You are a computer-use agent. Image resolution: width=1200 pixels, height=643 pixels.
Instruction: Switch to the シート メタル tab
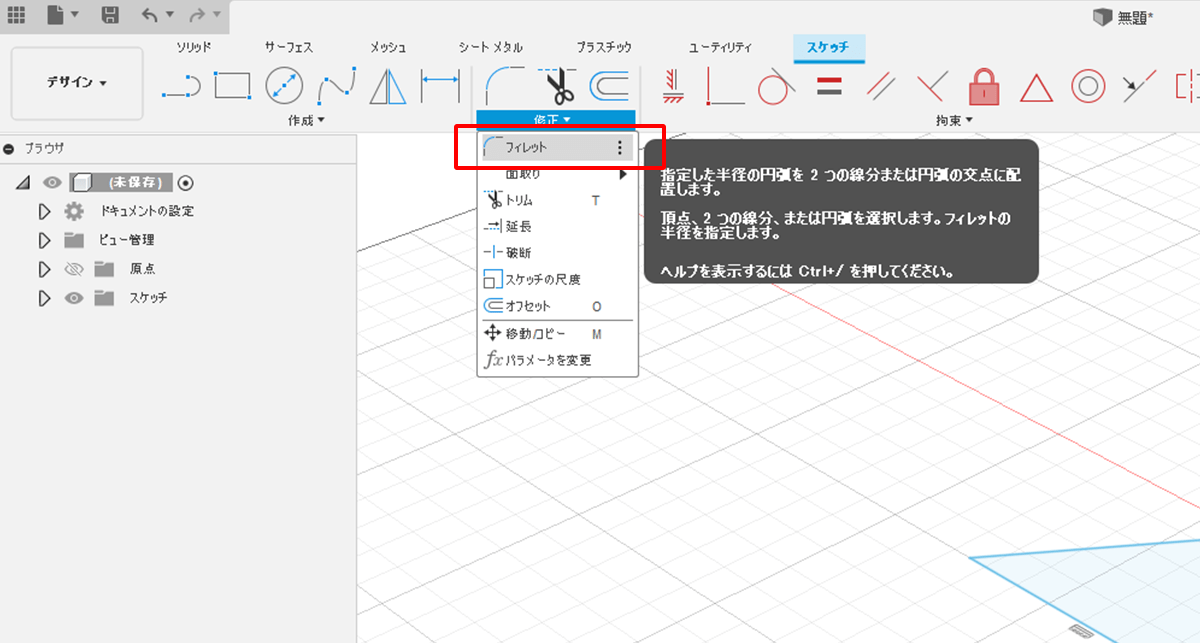click(490, 47)
